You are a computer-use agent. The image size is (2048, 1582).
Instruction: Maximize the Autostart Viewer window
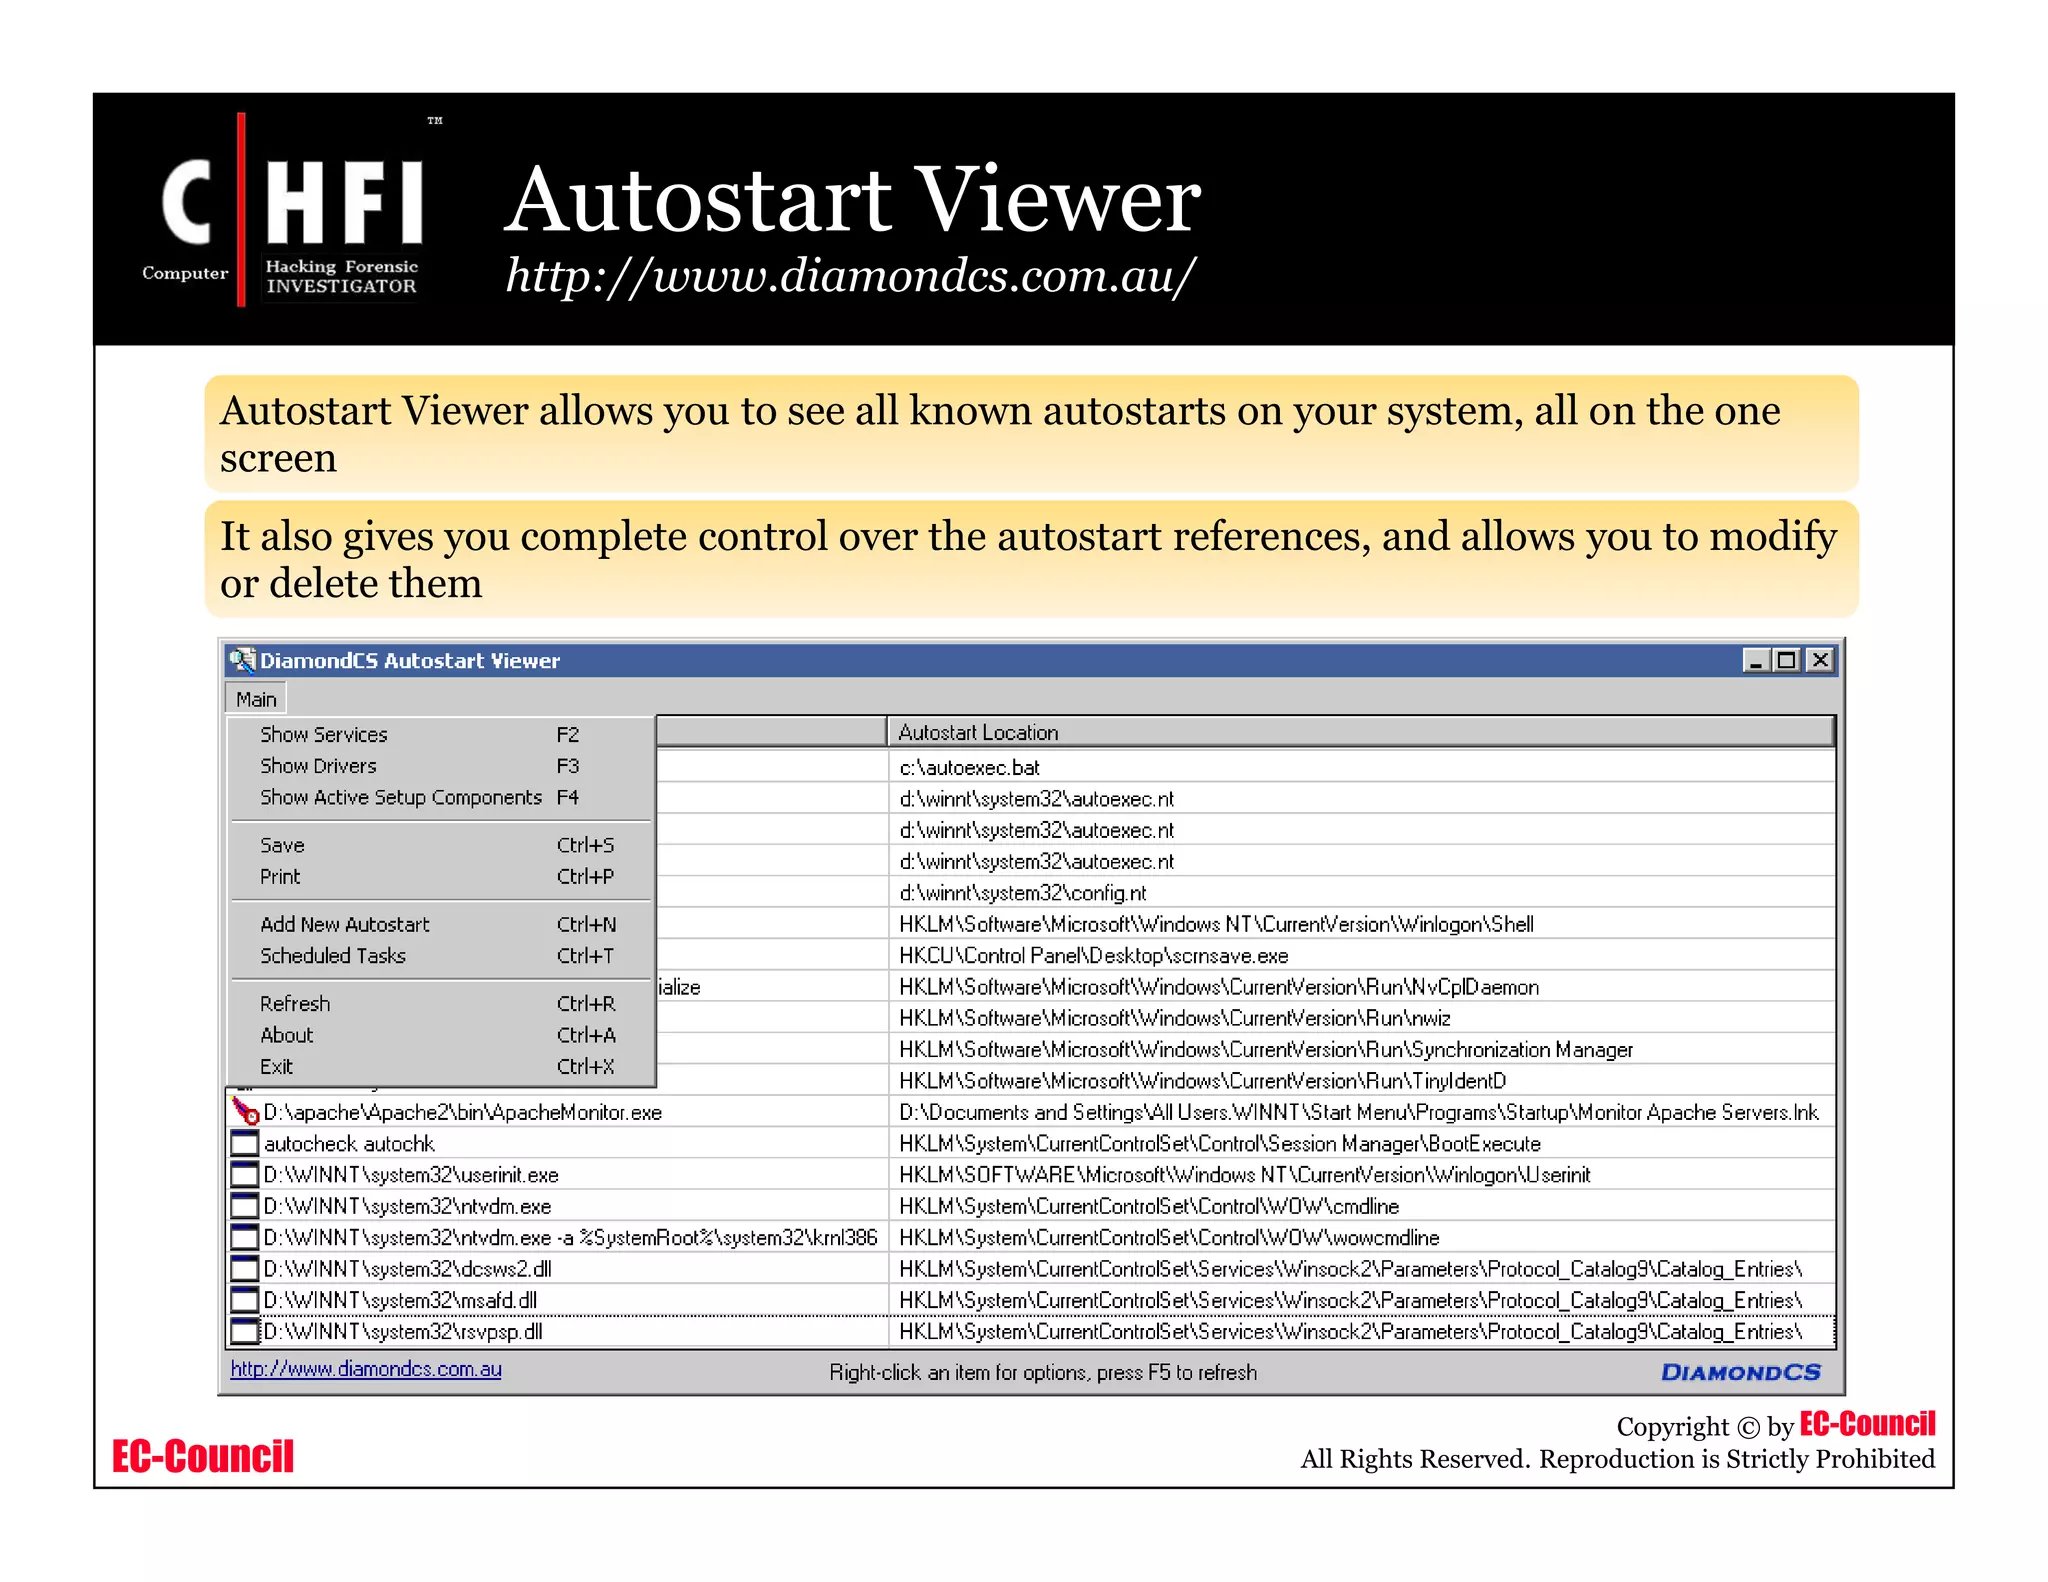(1787, 660)
